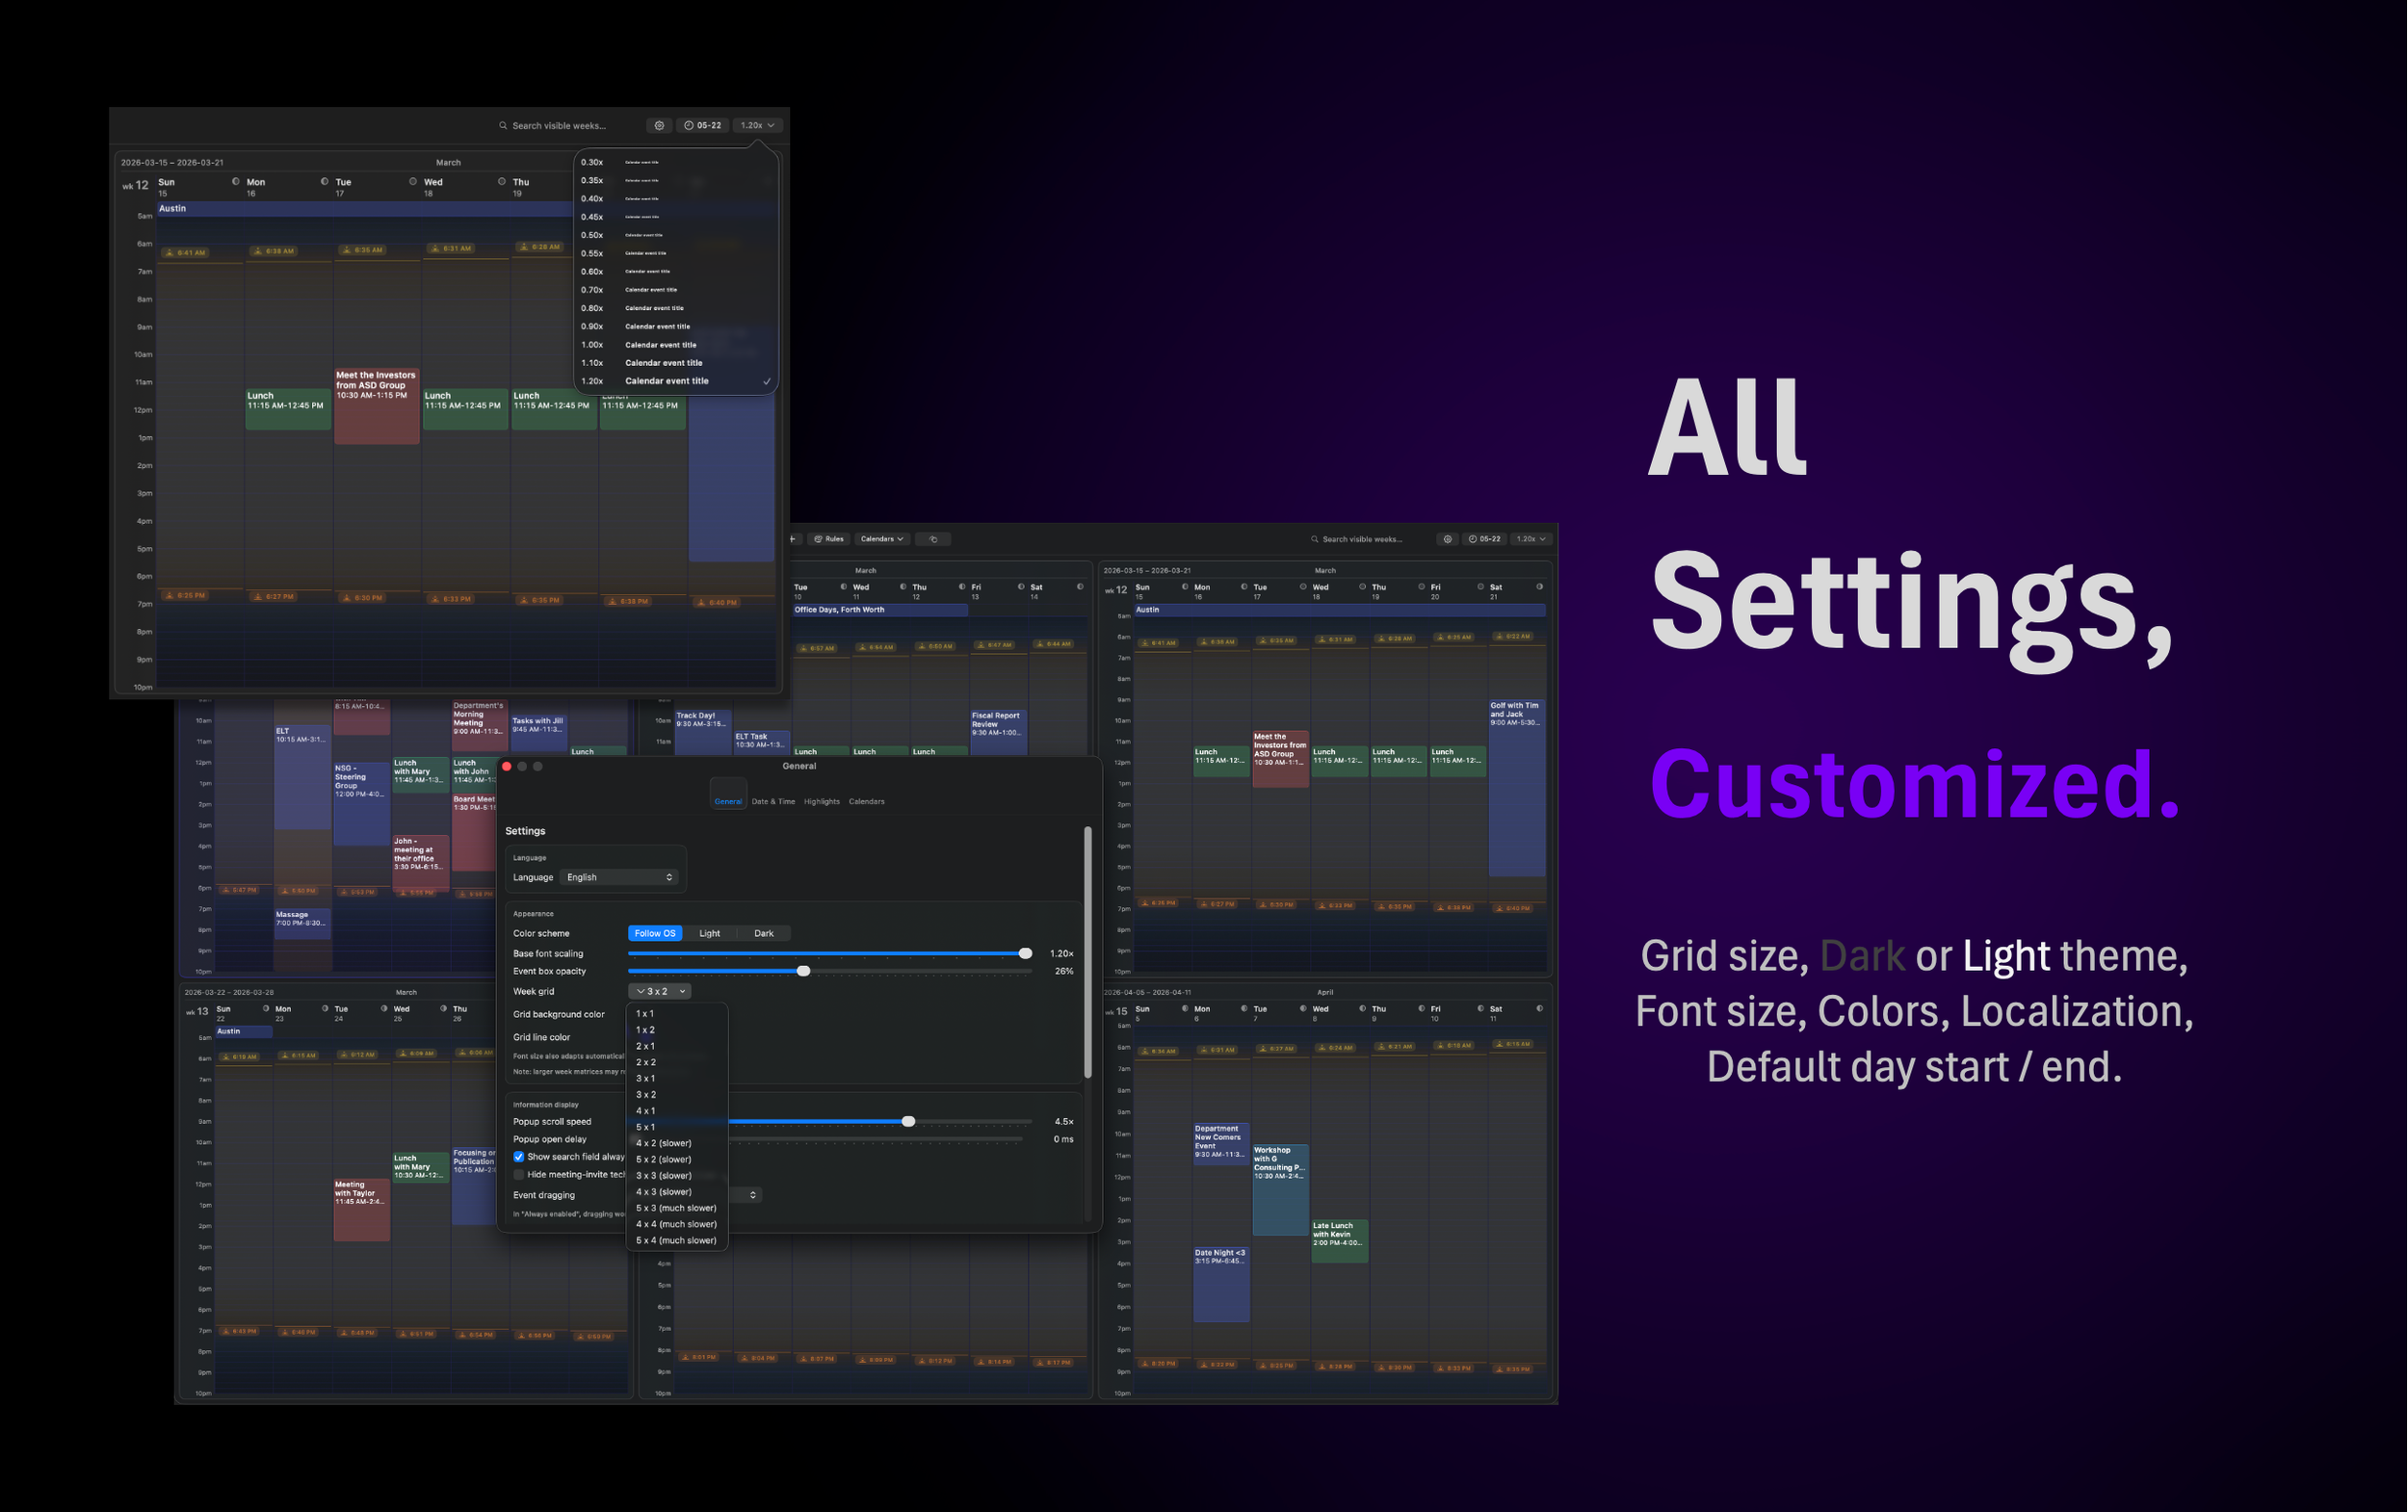The height and width of the screenshot is (1512, 2408).
Task: Open the Language dropdown set to English
Action: click(619, 878)
